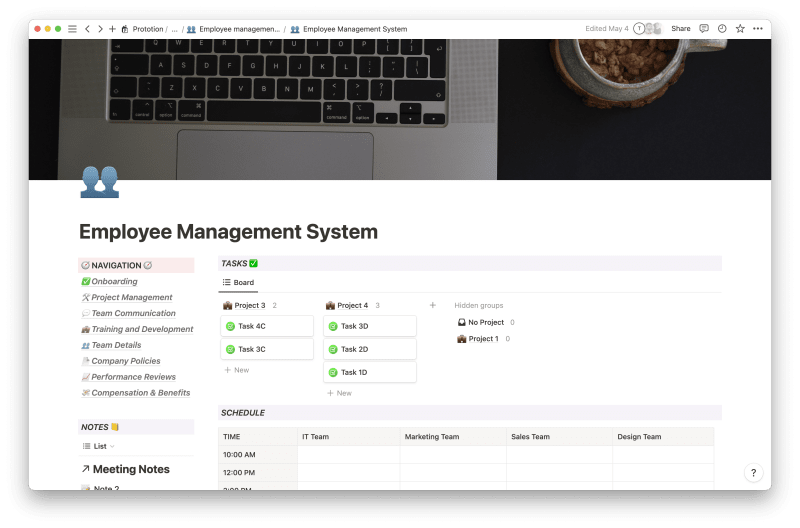Screen dimensions: 800x528
Task: Add a new page with plus icon
Action: click(112, 29)
